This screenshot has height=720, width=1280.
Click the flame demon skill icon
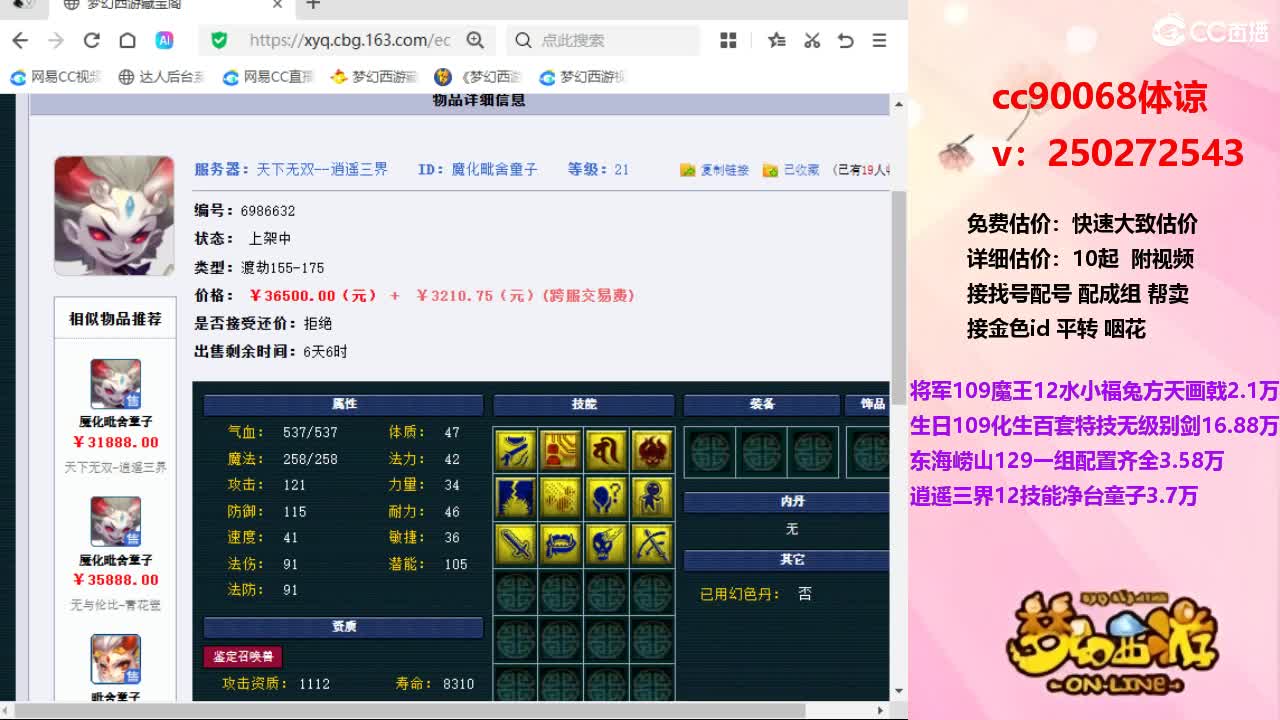point(652,450)
